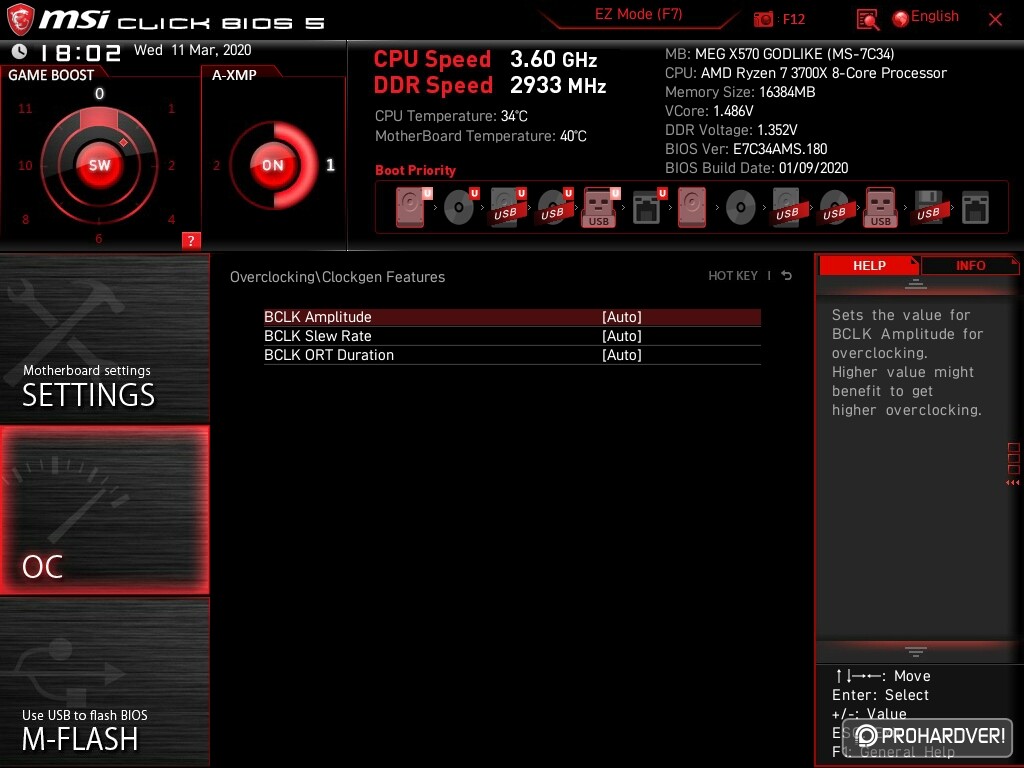The image size is (1024, 768).
Task: Click the time display 18:02
Action: (x=80, y=52)
